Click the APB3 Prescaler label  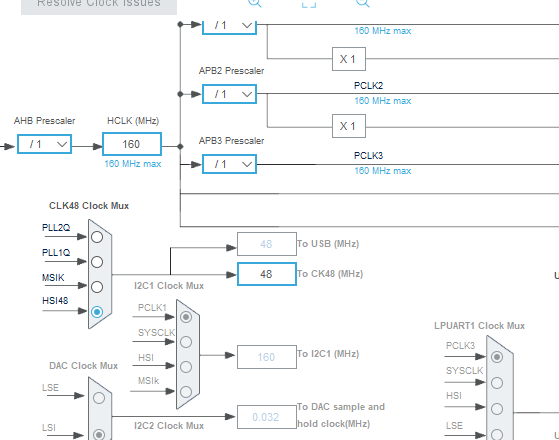pyautogui.click(x=231, y=140)
